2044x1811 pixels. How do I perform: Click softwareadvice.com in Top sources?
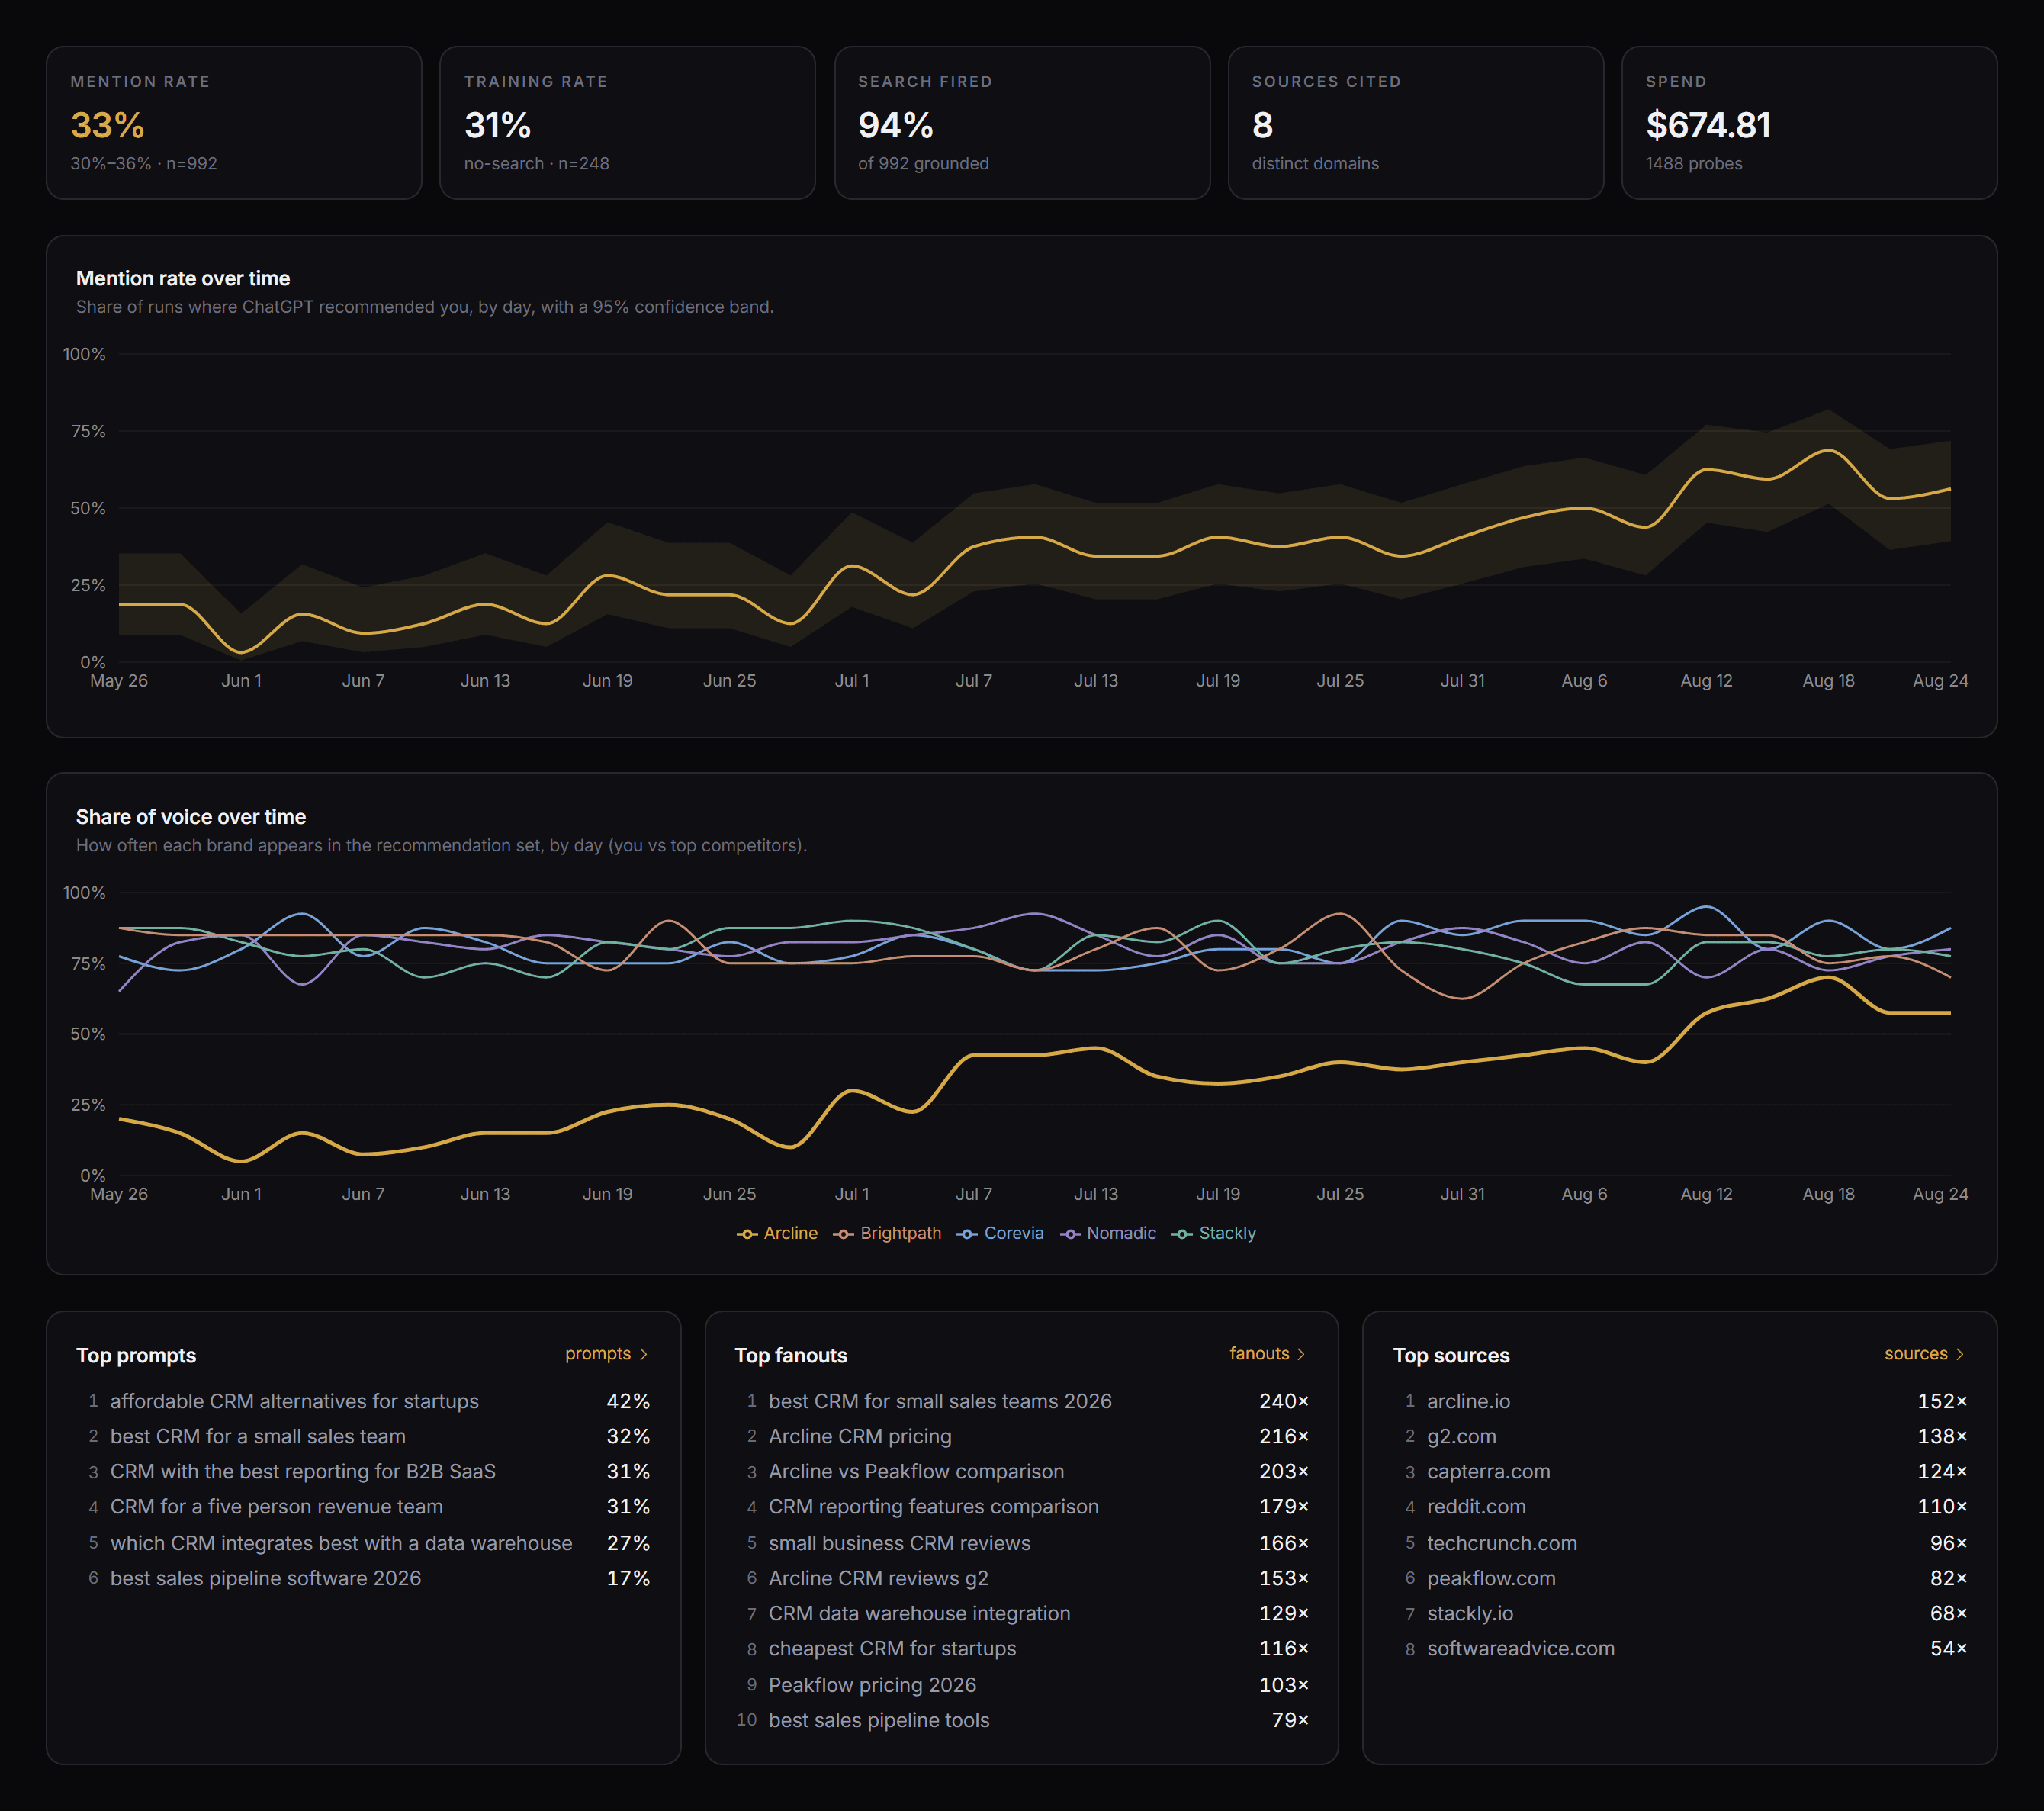(x=1520, y=1648)
